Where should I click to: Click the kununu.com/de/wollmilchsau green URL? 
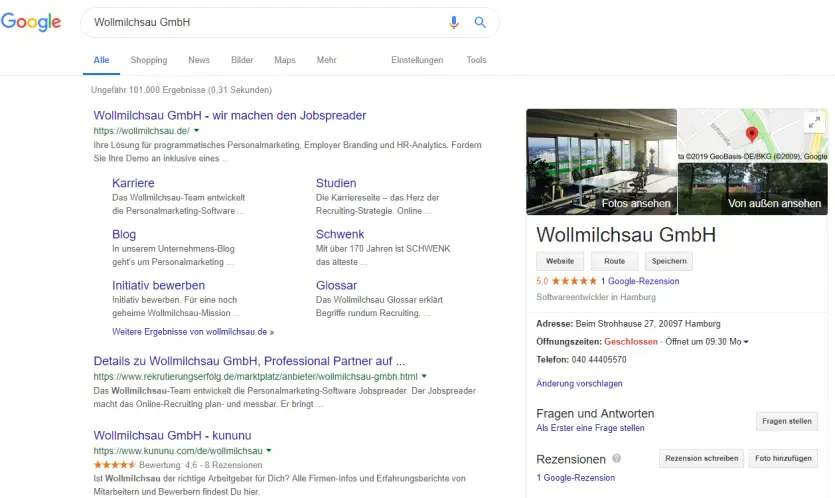178,451
